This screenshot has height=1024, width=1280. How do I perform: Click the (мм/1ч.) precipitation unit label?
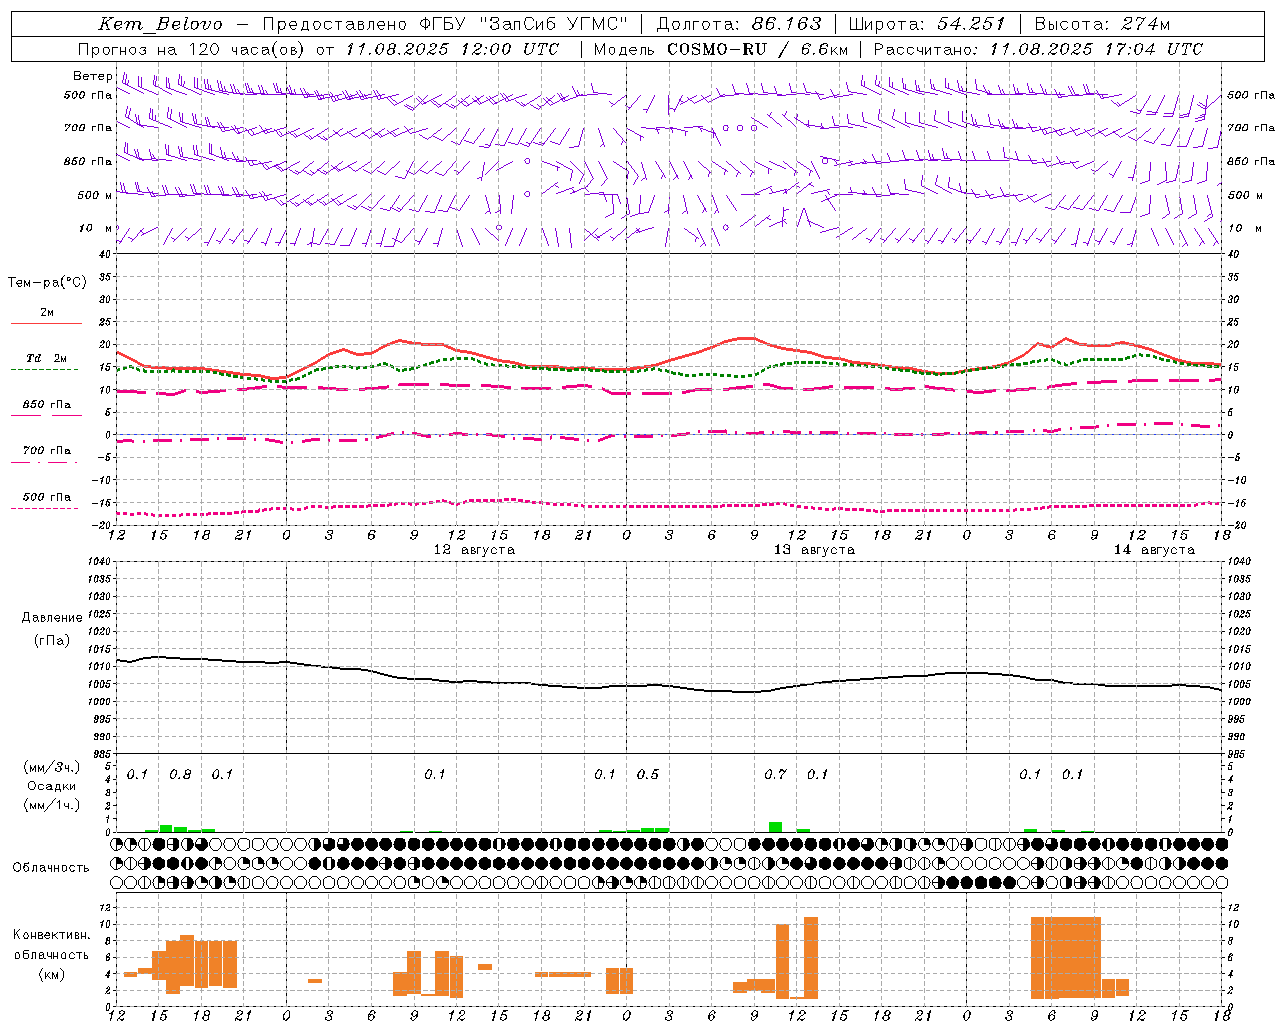52,805
